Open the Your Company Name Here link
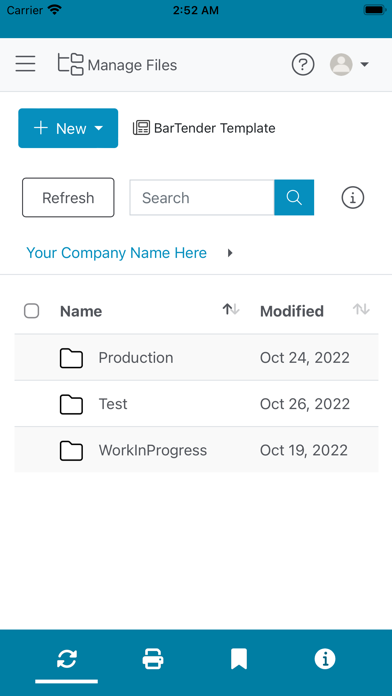 point(116,253)
